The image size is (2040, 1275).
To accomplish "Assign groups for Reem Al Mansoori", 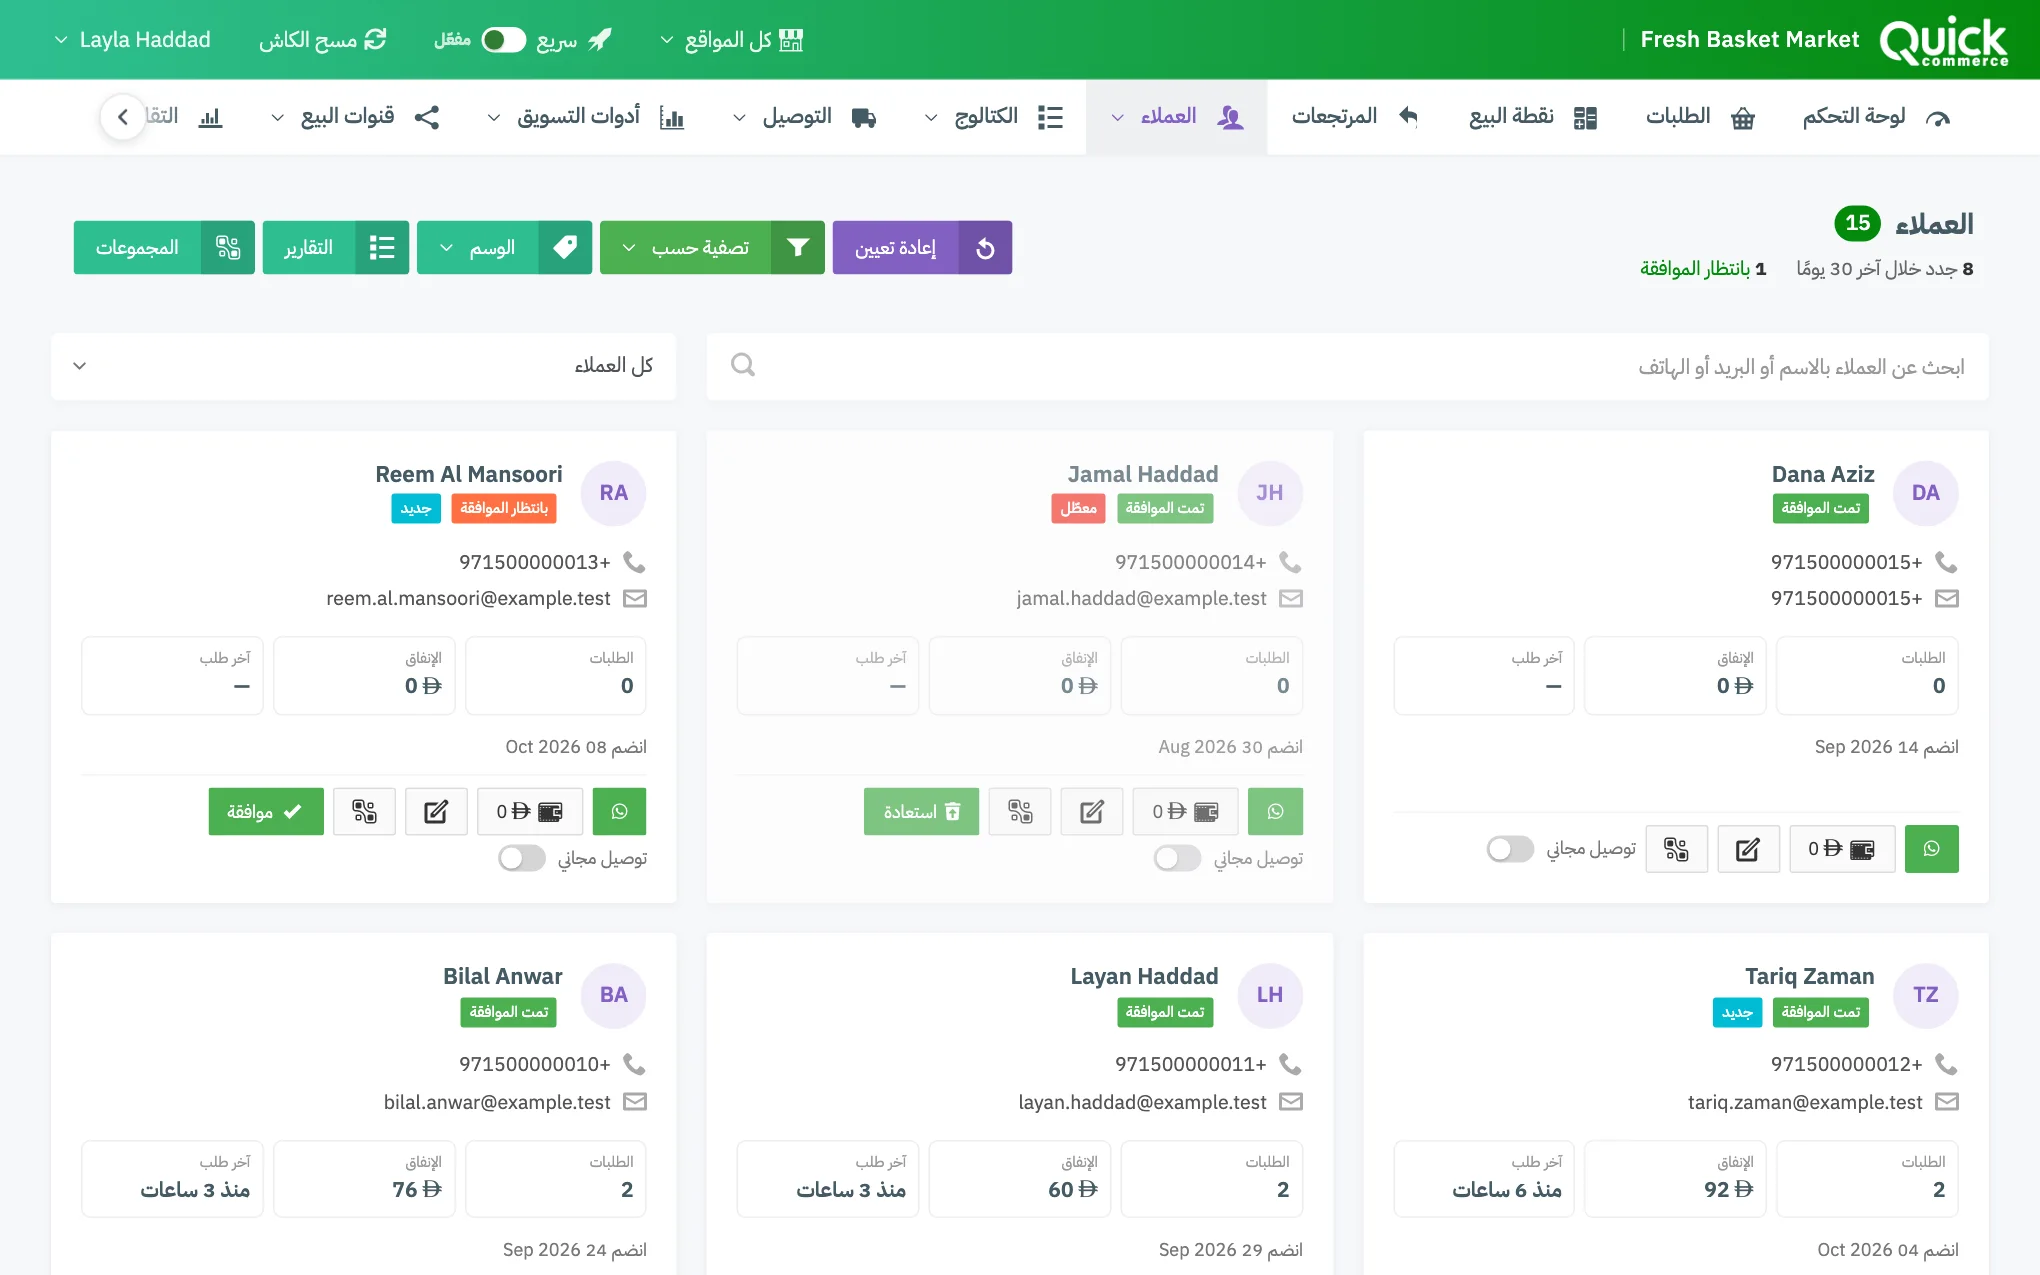I will click(x=364, y=811).
